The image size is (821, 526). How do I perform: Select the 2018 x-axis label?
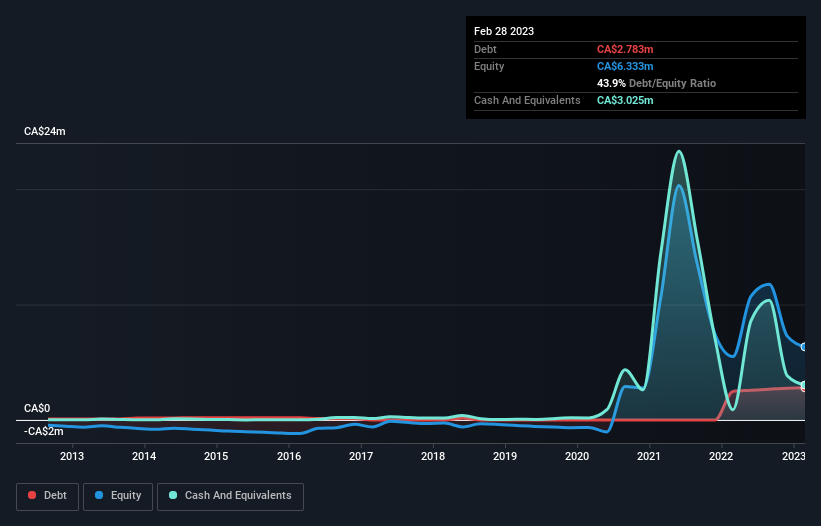coord(433,456)
